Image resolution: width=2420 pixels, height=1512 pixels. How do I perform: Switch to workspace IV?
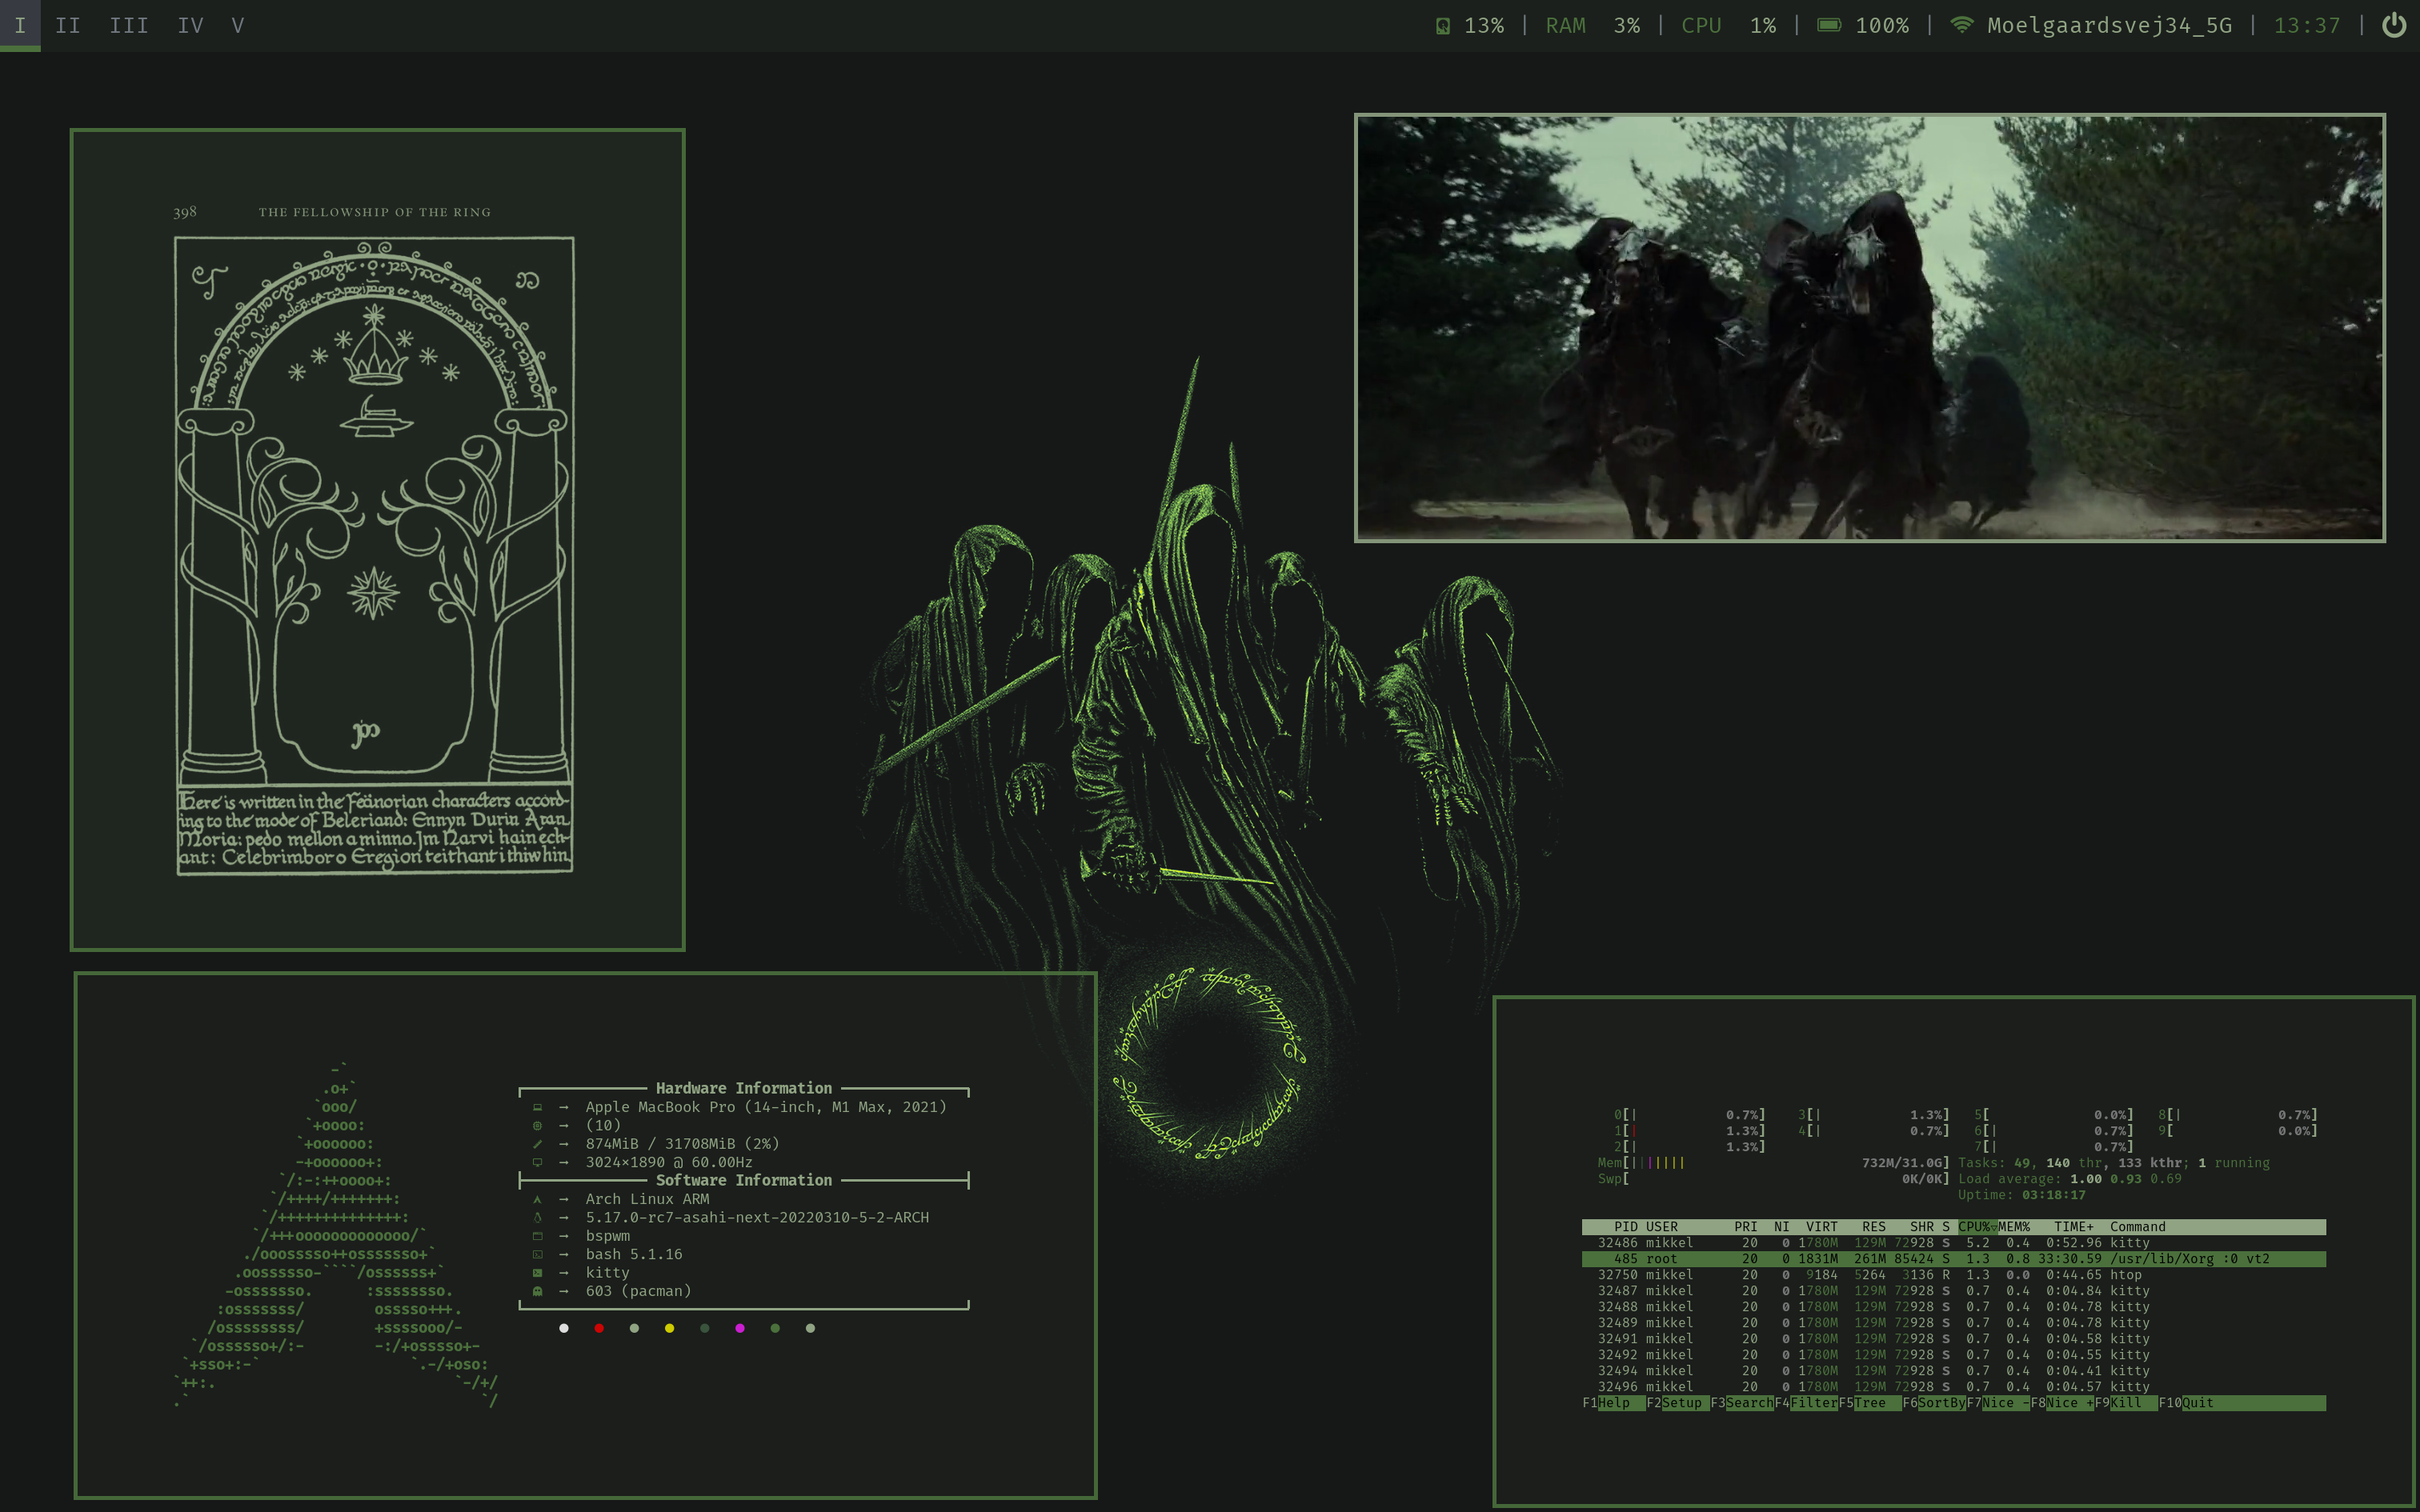(191, 25)
